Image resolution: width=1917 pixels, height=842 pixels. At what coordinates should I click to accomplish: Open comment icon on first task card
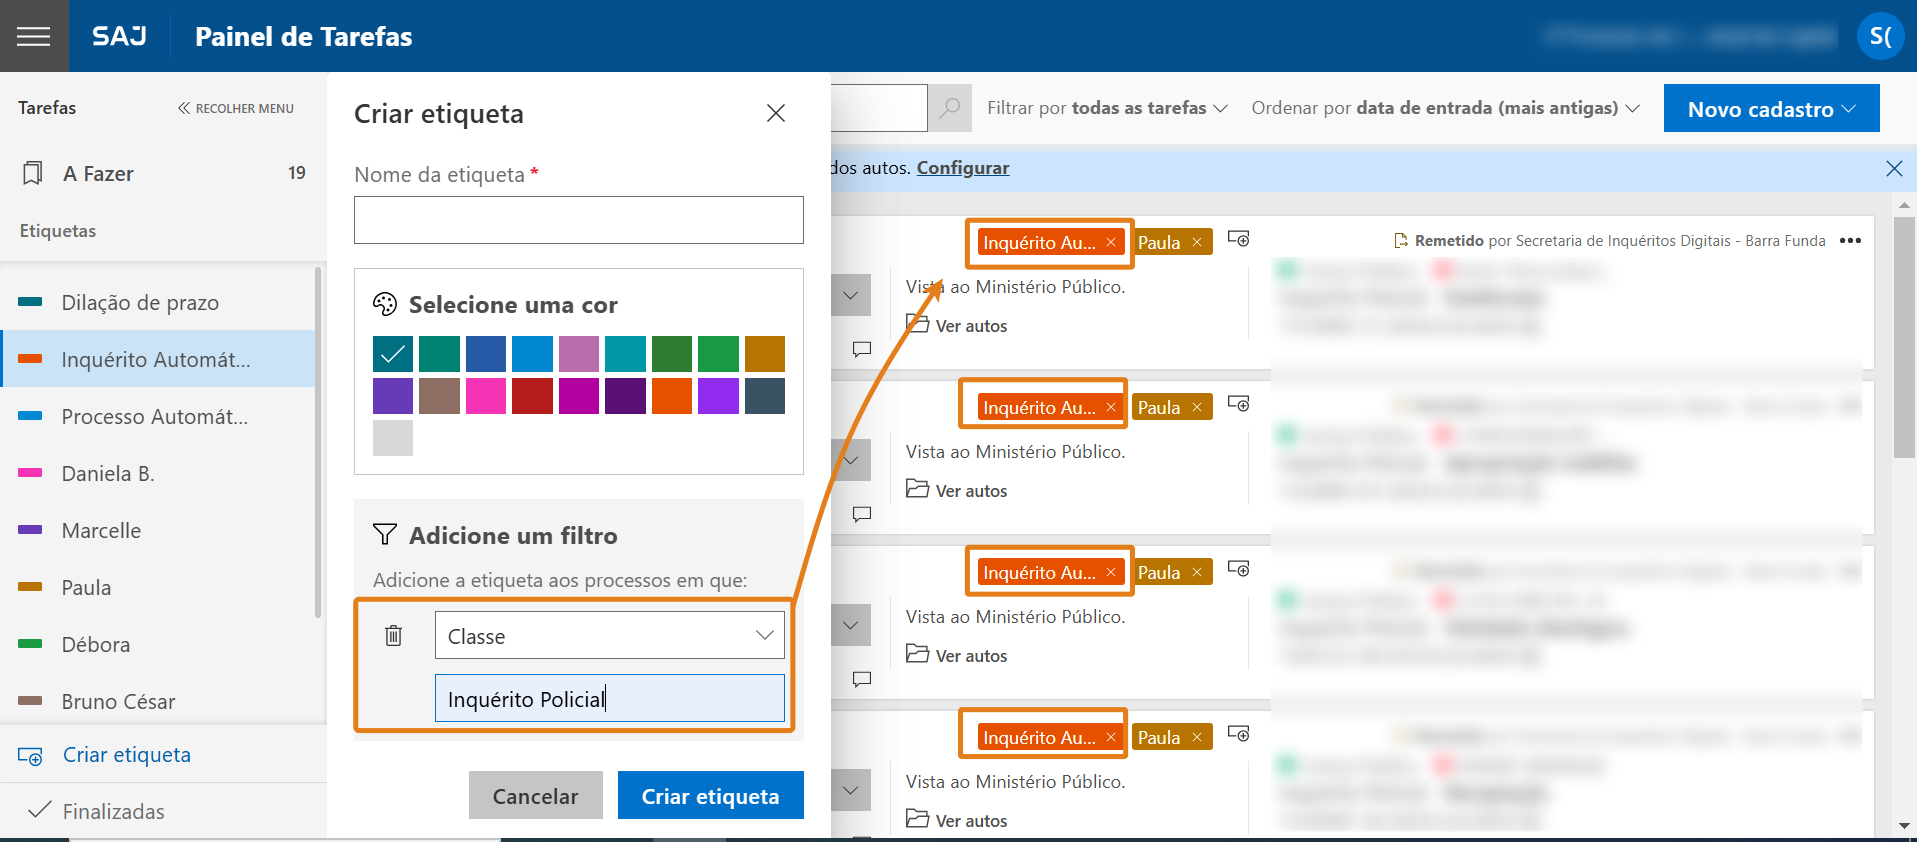point(862,349)
